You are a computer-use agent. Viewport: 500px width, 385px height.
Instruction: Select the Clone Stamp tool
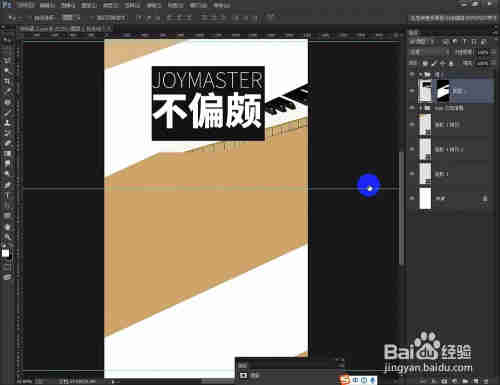[7, 122]
